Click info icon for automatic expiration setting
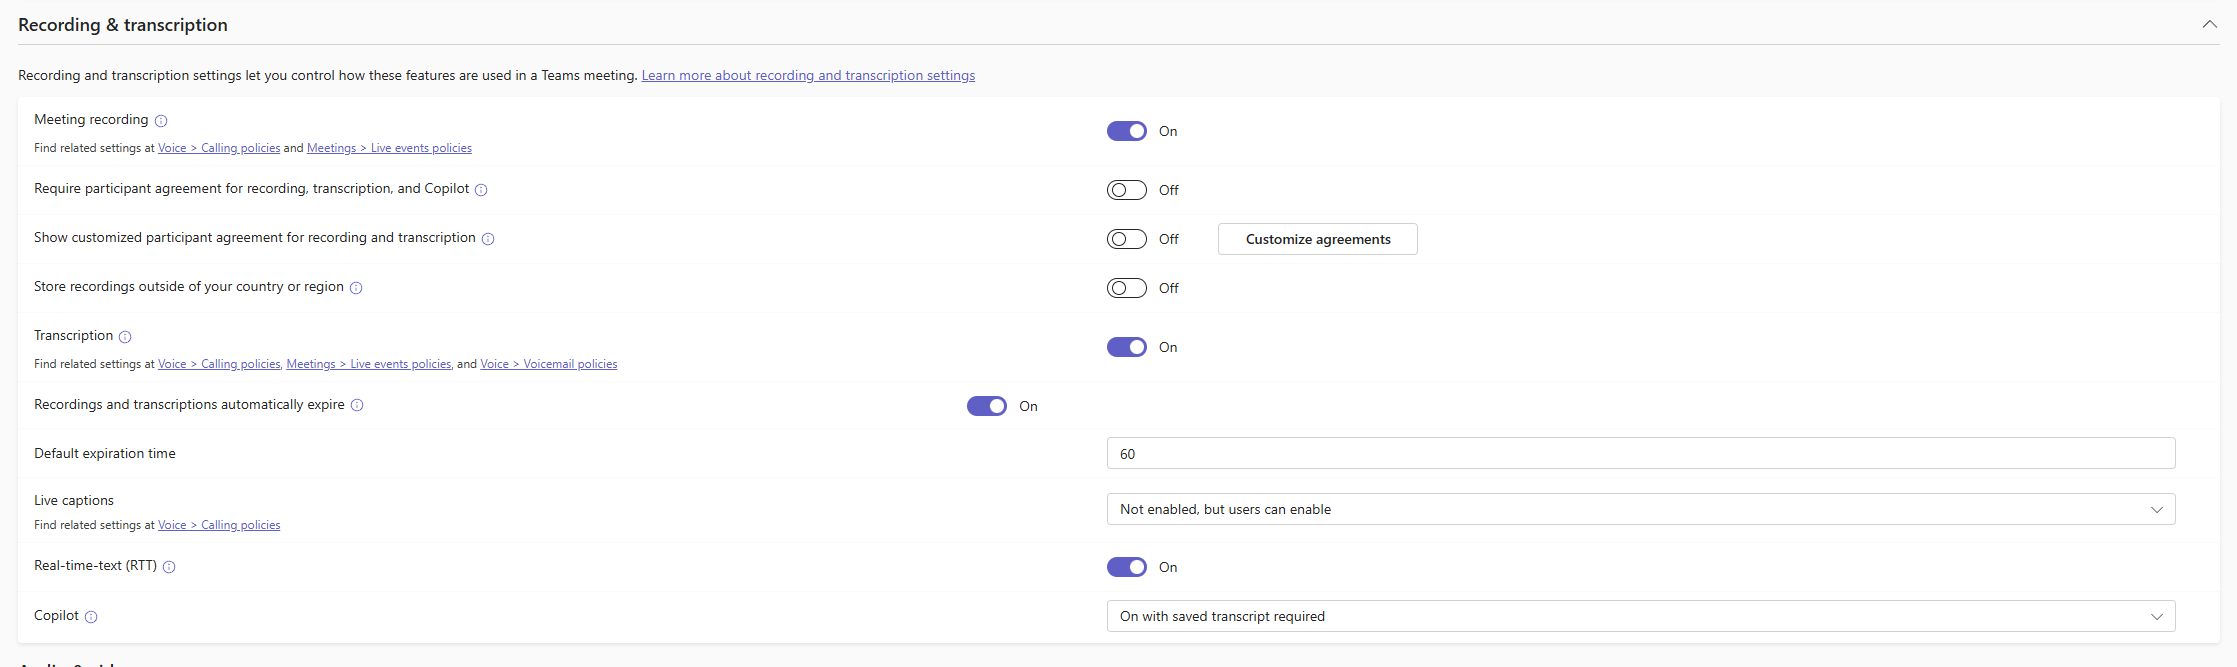Image resolution: width=2237 pixels, height=667 pixels. click(357, 405)
